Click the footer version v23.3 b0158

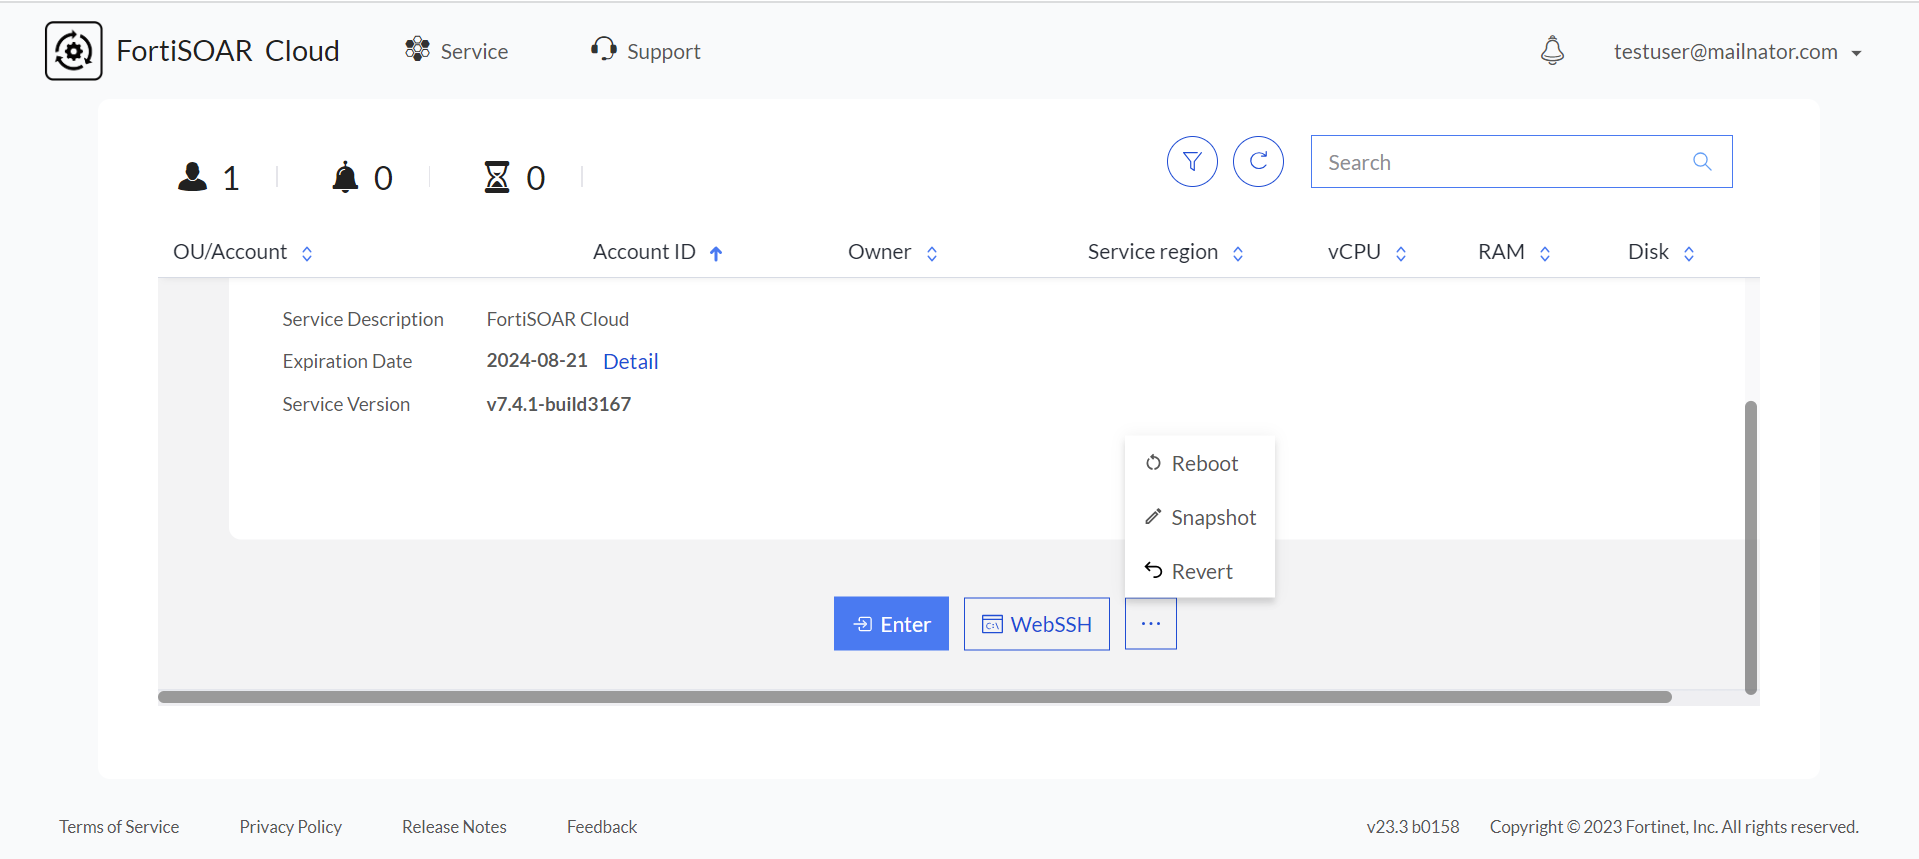point(1413,827)
